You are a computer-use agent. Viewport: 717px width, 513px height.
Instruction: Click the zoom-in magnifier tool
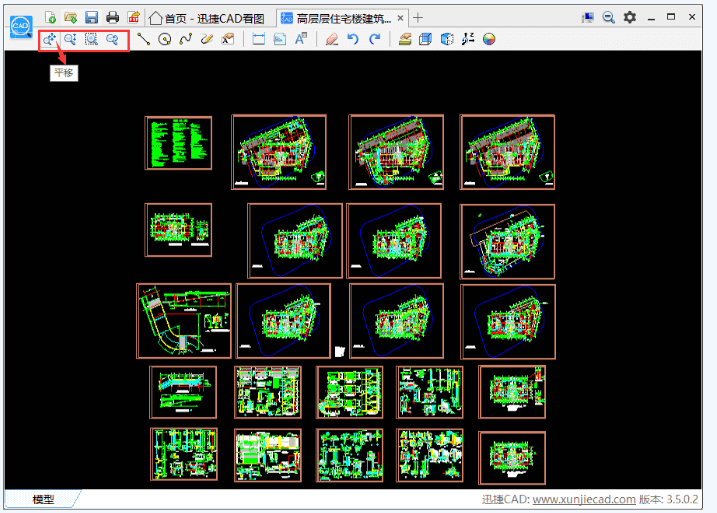[70, 40]
